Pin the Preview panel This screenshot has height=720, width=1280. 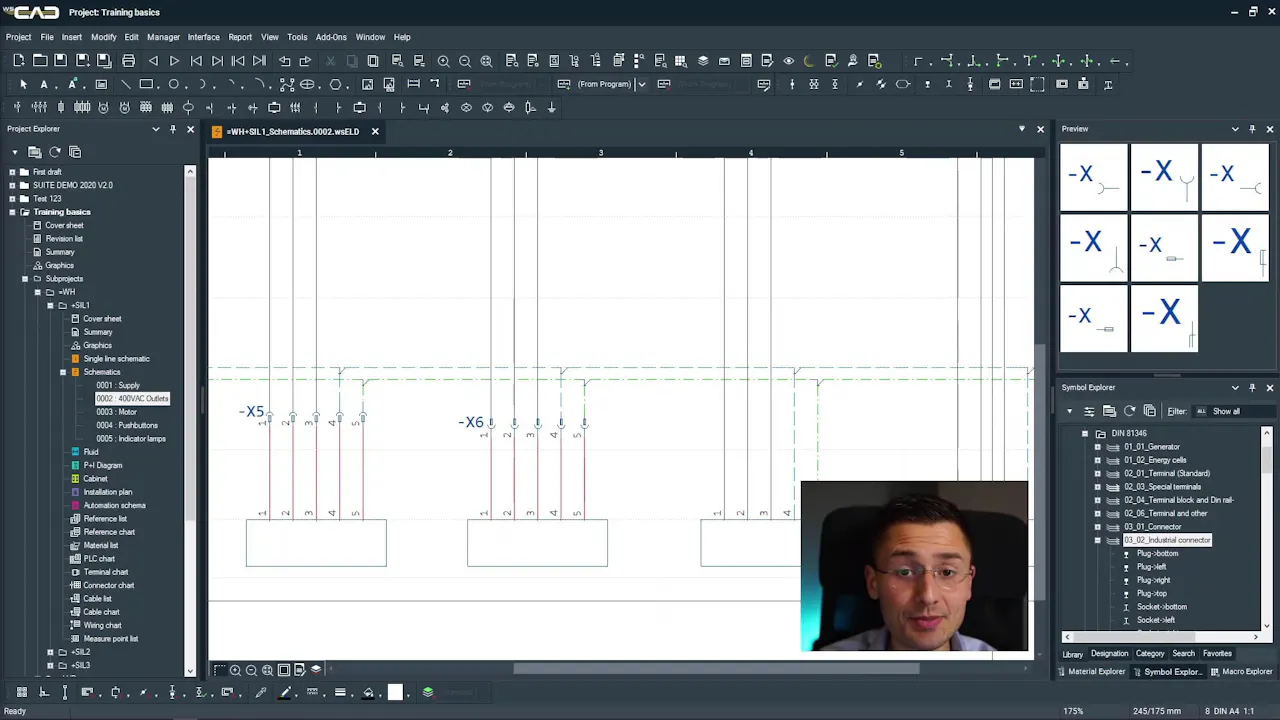point(1252,129)
